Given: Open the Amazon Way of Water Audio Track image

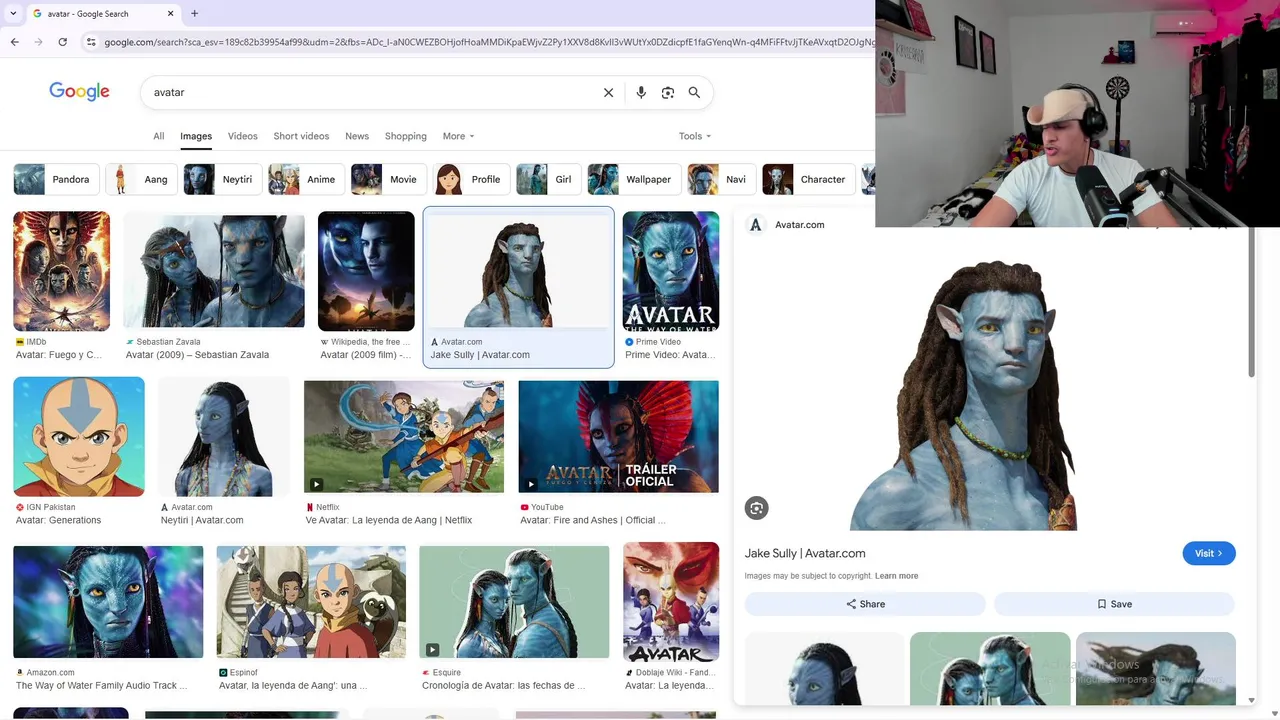Looking at the screenshot, I should [108, 602].
